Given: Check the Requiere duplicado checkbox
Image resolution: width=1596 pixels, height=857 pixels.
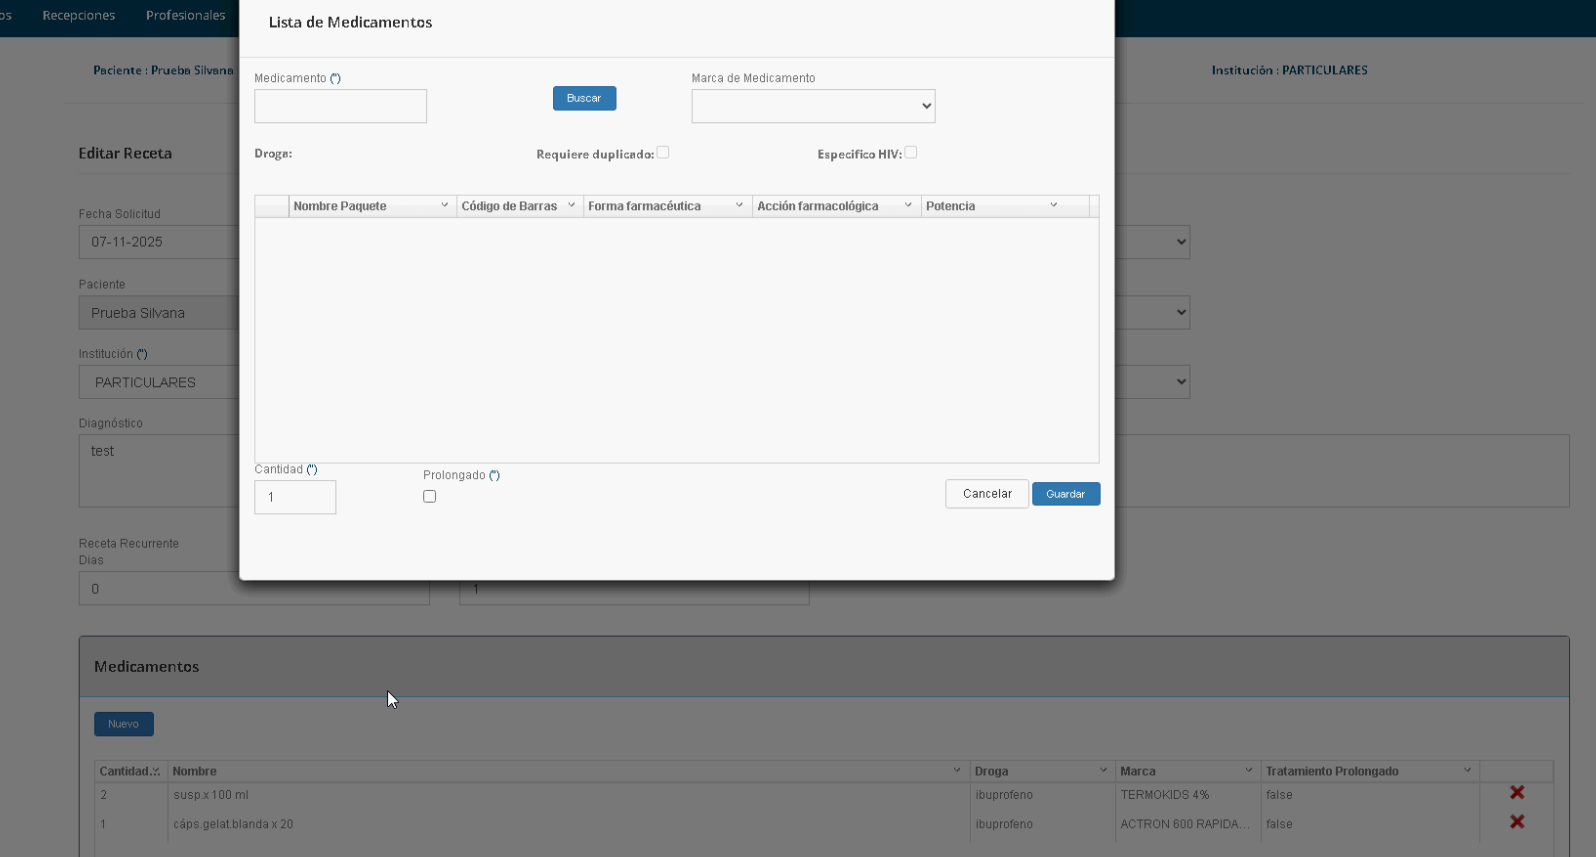Looking at the screenshot, I should pos(663,153).
